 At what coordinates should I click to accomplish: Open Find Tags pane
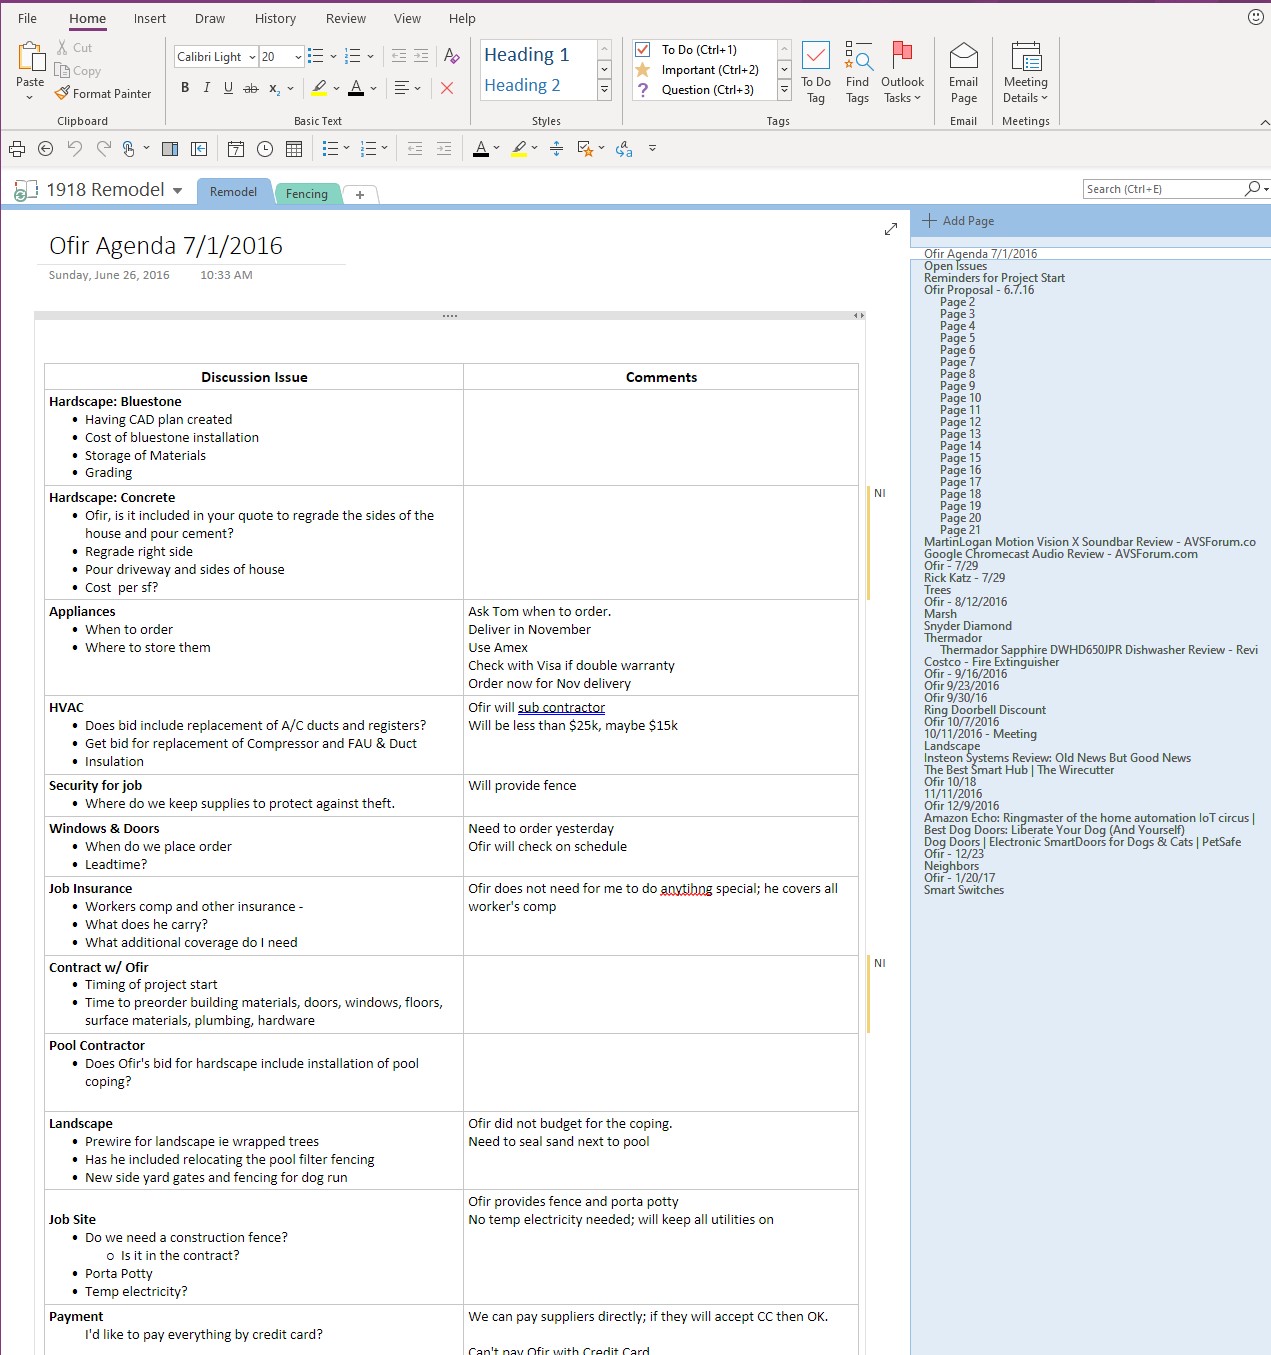pos(857,72)
